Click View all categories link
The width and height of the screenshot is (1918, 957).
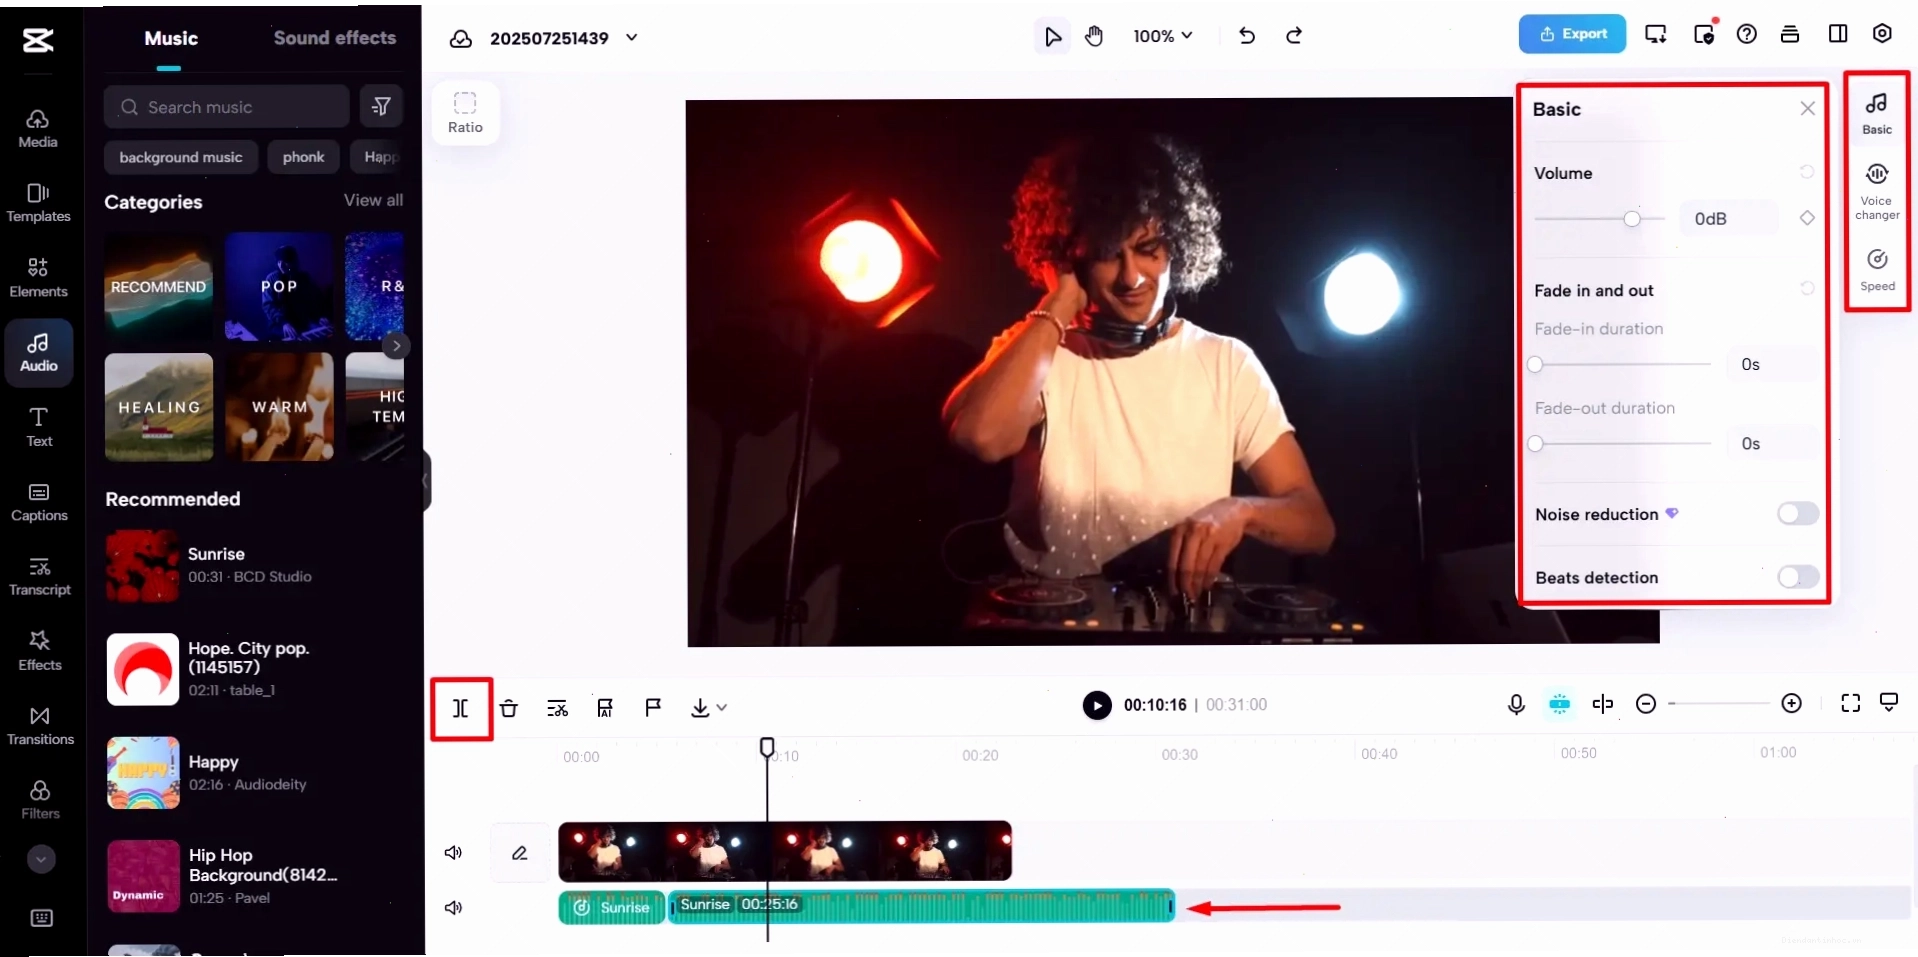(374, 200)
